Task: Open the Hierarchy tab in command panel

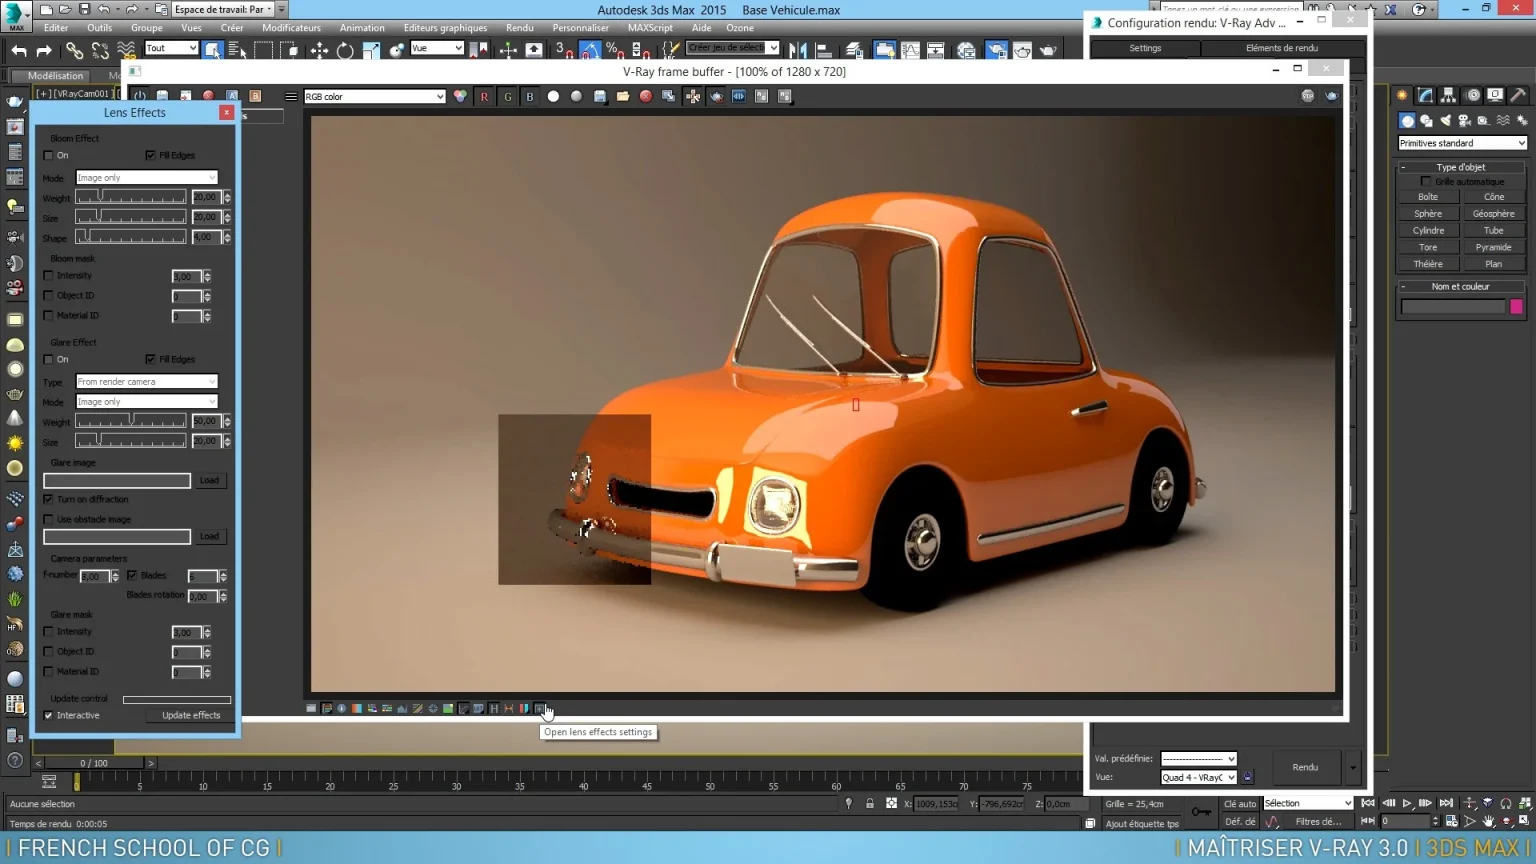Action: 1448,96
